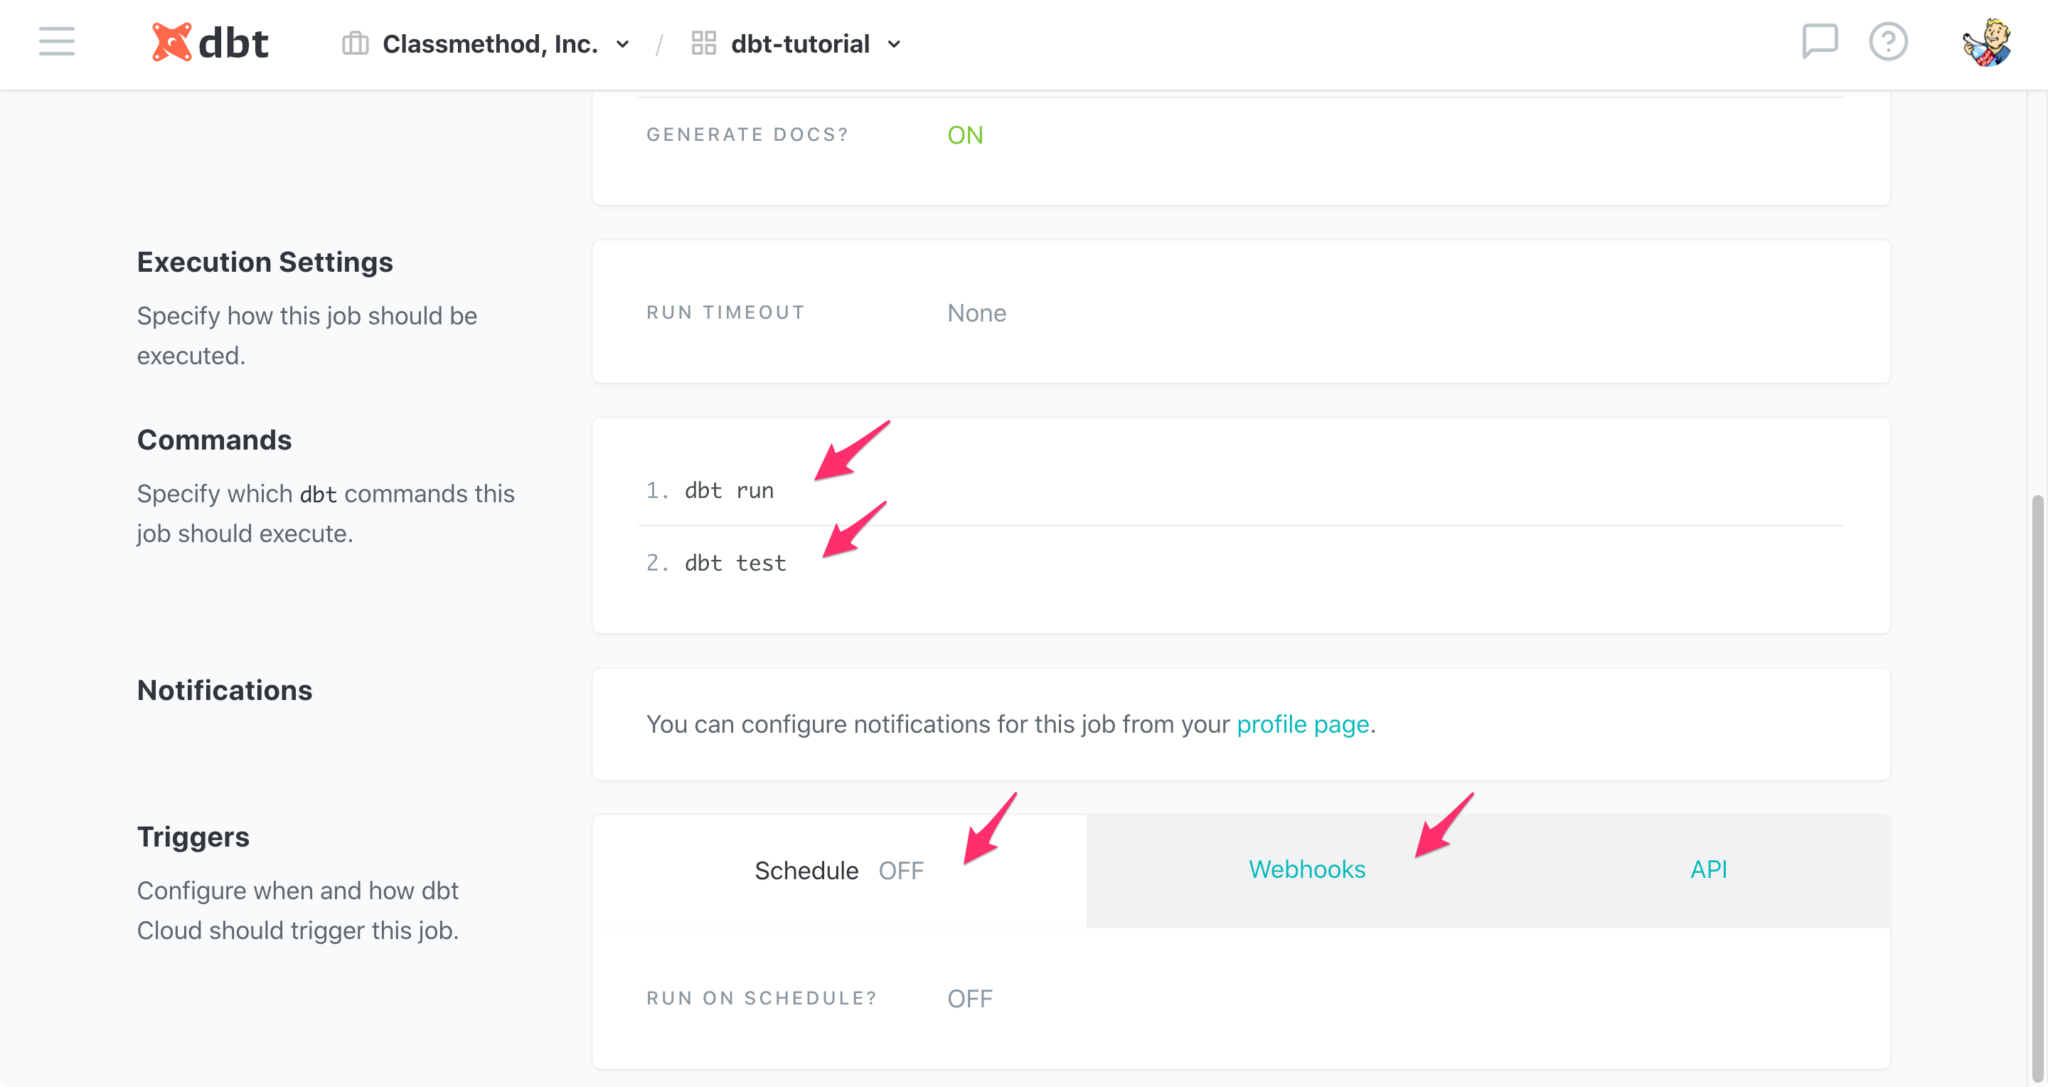Viewport: 2048px width, 1087px height.
Task: Follow the profile page link
Action: pyautogui.click(x=1302, y=724)
